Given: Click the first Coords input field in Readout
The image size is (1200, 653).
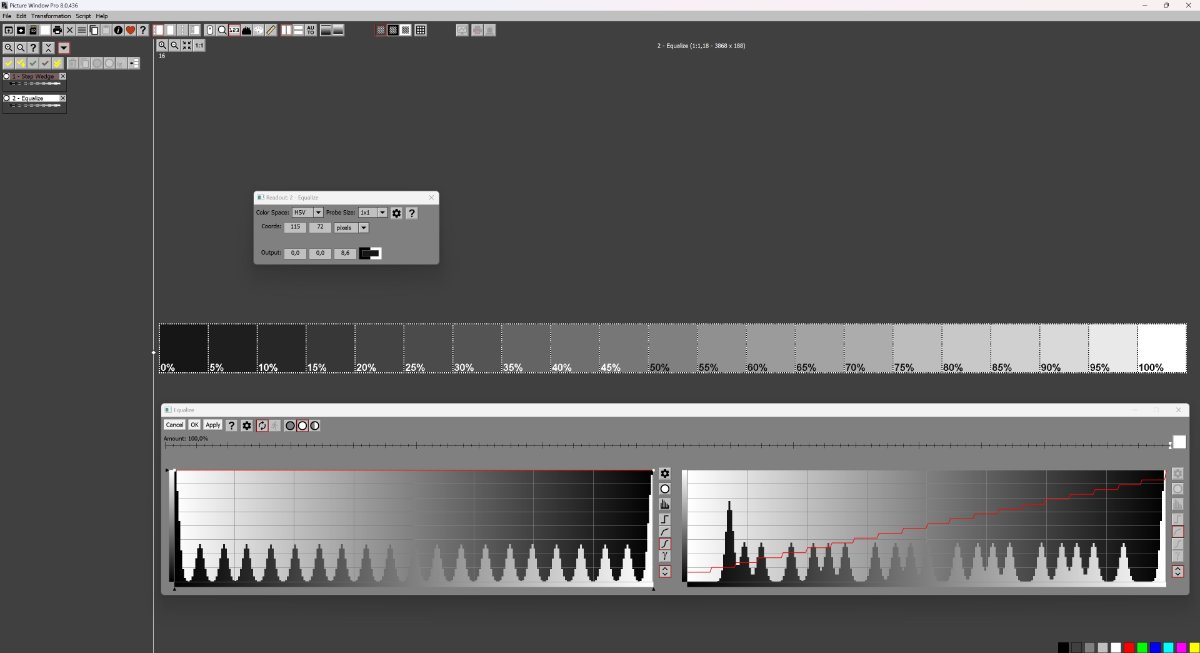Looking at the screenshot, I should pyautogui.click(x=295, y=227).
